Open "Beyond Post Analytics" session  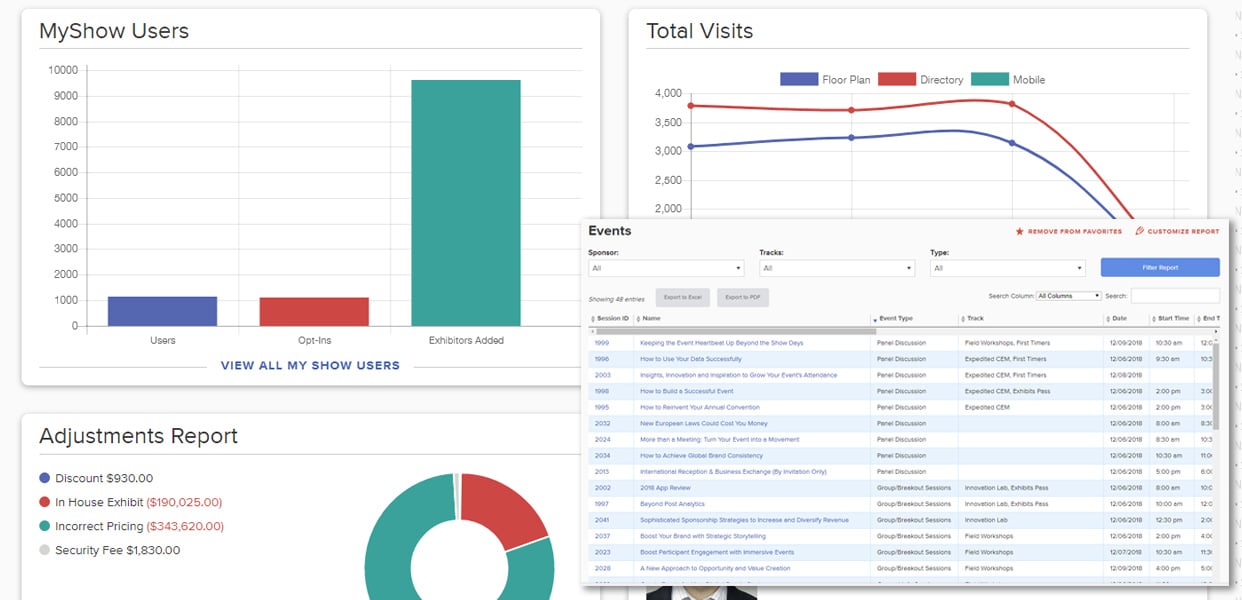pyautogui.click(x=672, y=504)
